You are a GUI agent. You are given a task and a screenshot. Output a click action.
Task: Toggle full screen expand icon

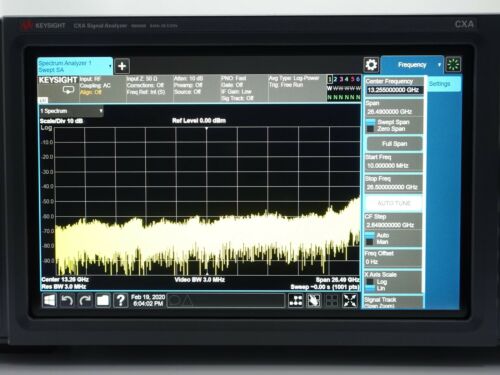[350, 301]
